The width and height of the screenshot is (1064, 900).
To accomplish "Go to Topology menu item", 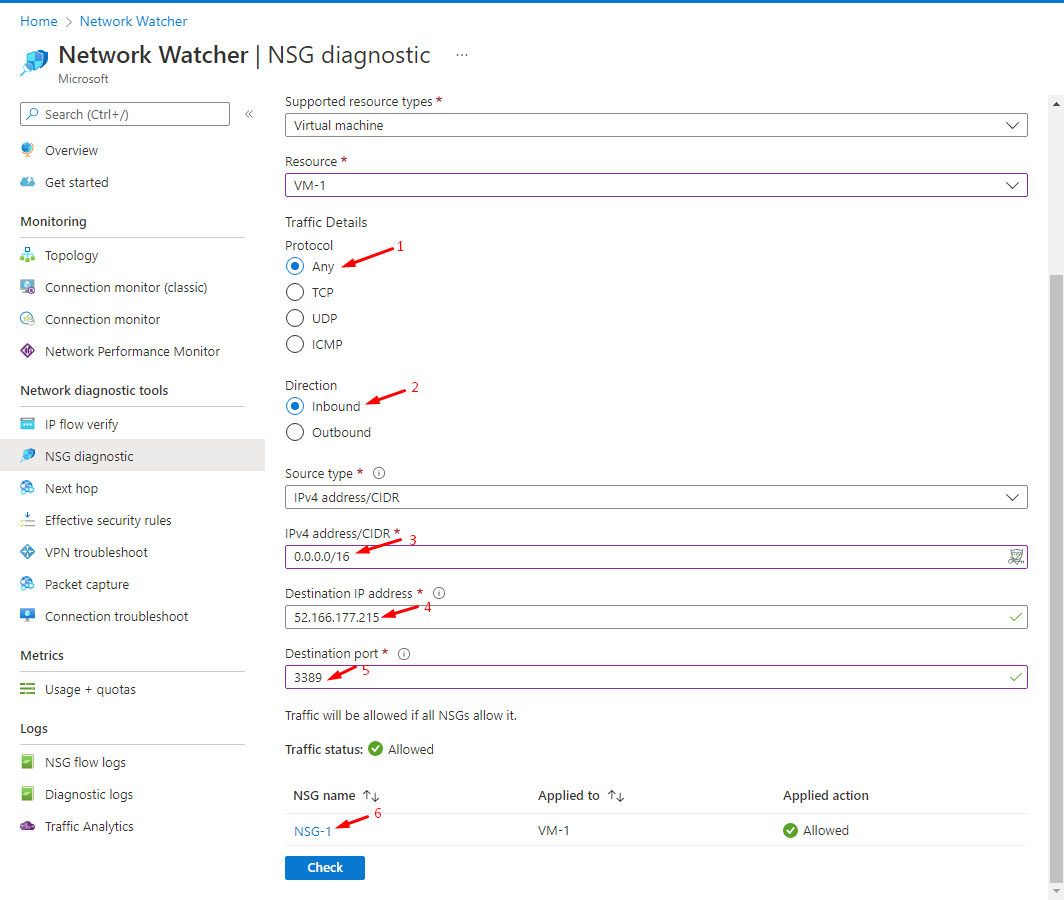I will [71, 255].
